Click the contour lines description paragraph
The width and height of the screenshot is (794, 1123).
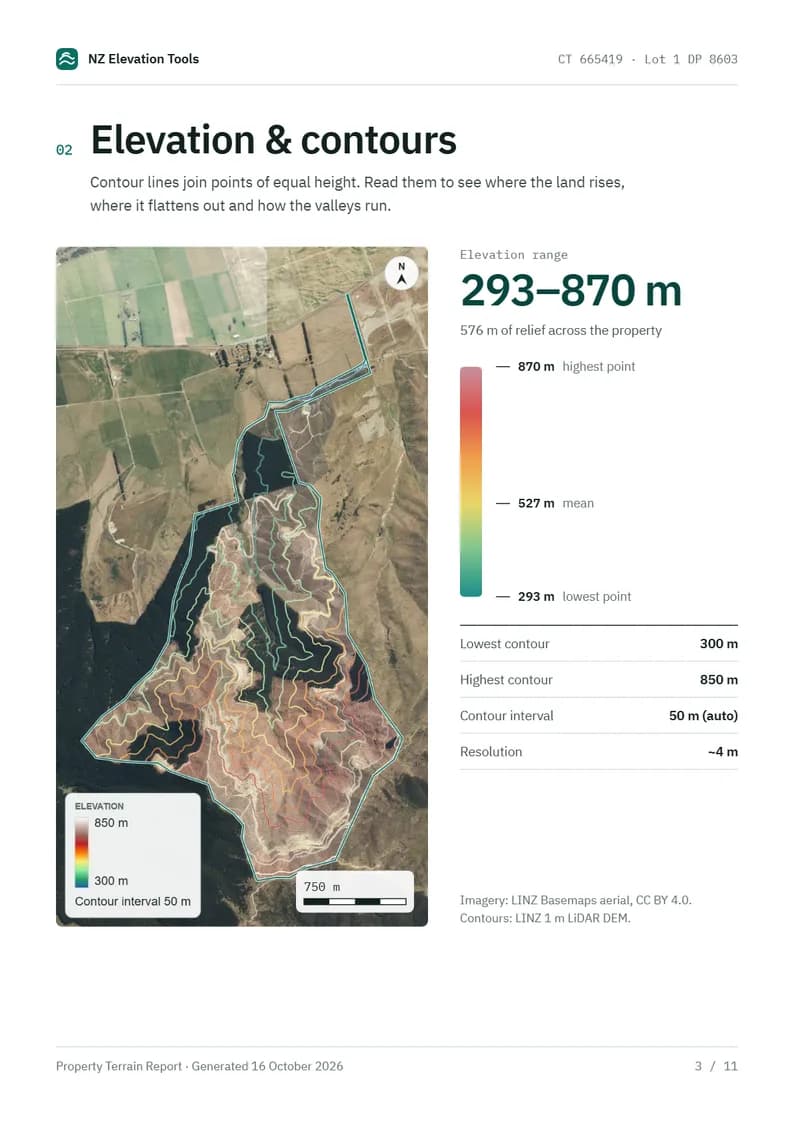pos(357,194)
